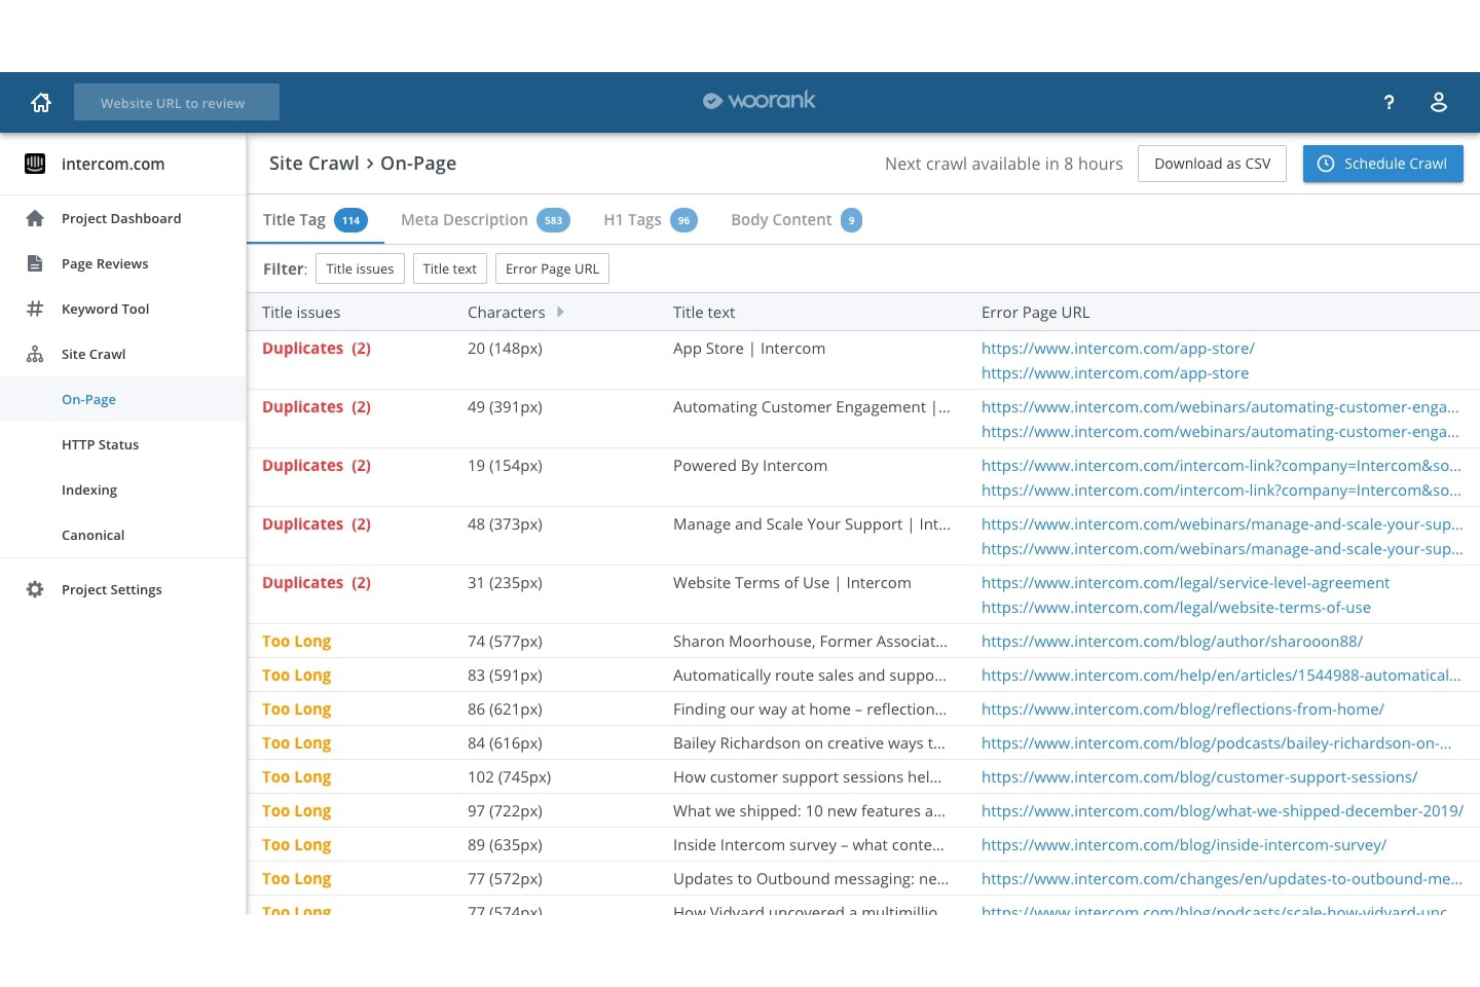
Task: Open the legal/website-terms-of-use link
Action: [1176, 608]
